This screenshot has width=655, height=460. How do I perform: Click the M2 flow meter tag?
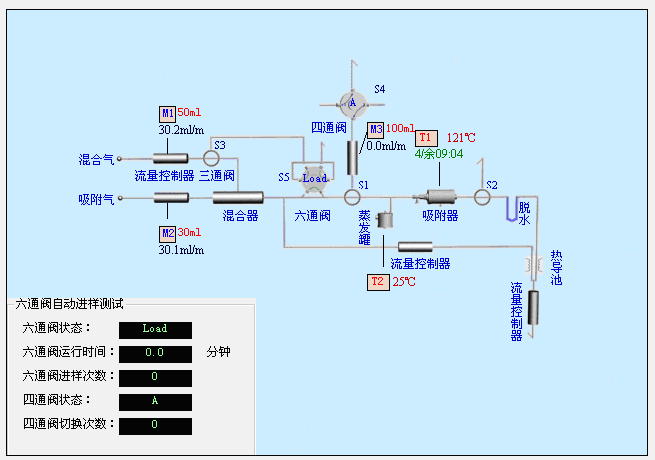tap(168, 234)
